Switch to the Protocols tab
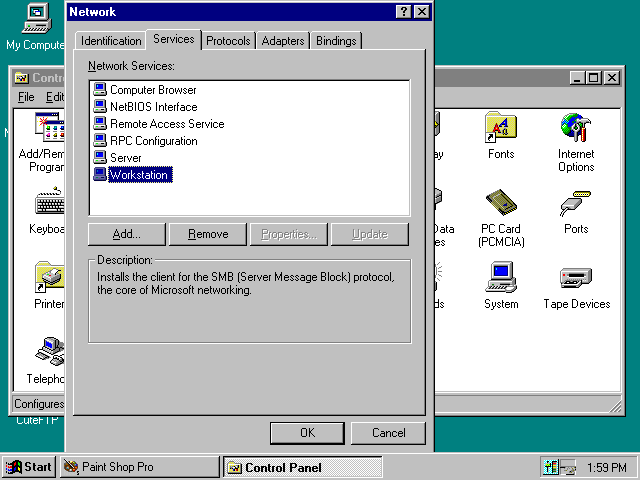This screenshot has width=640, height=480. 228,41
